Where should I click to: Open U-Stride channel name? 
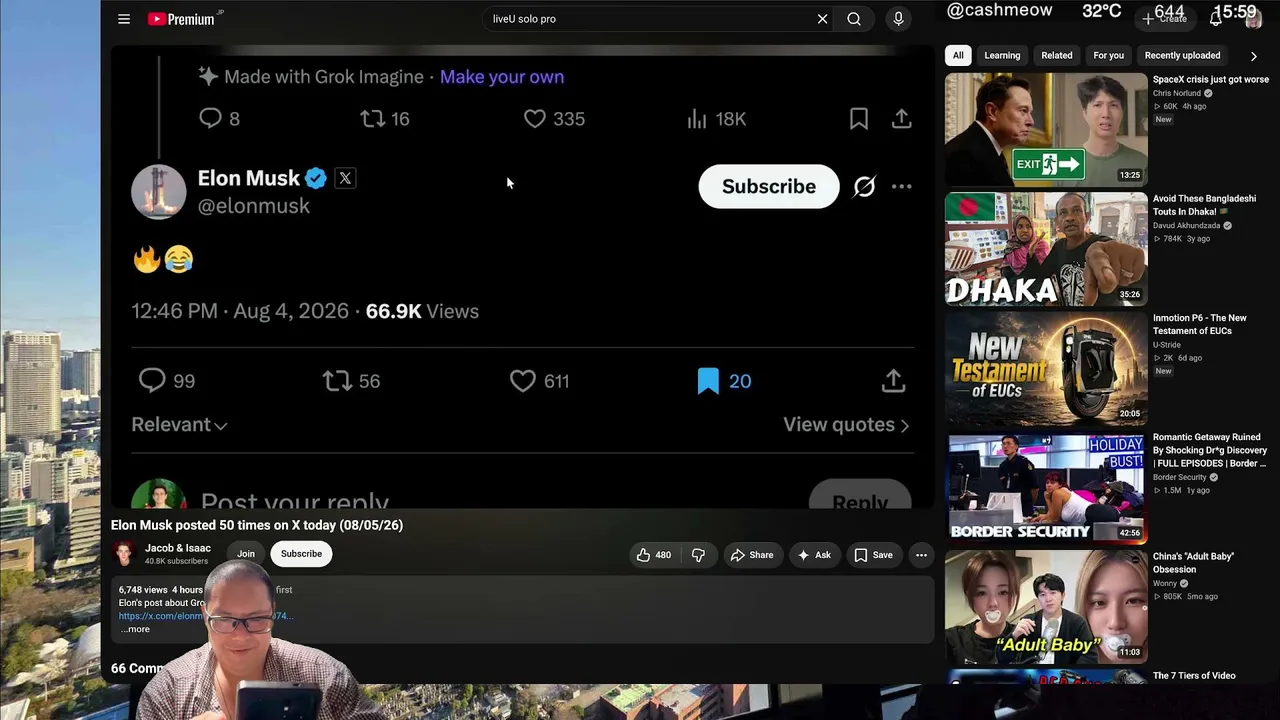point(1167,345)
